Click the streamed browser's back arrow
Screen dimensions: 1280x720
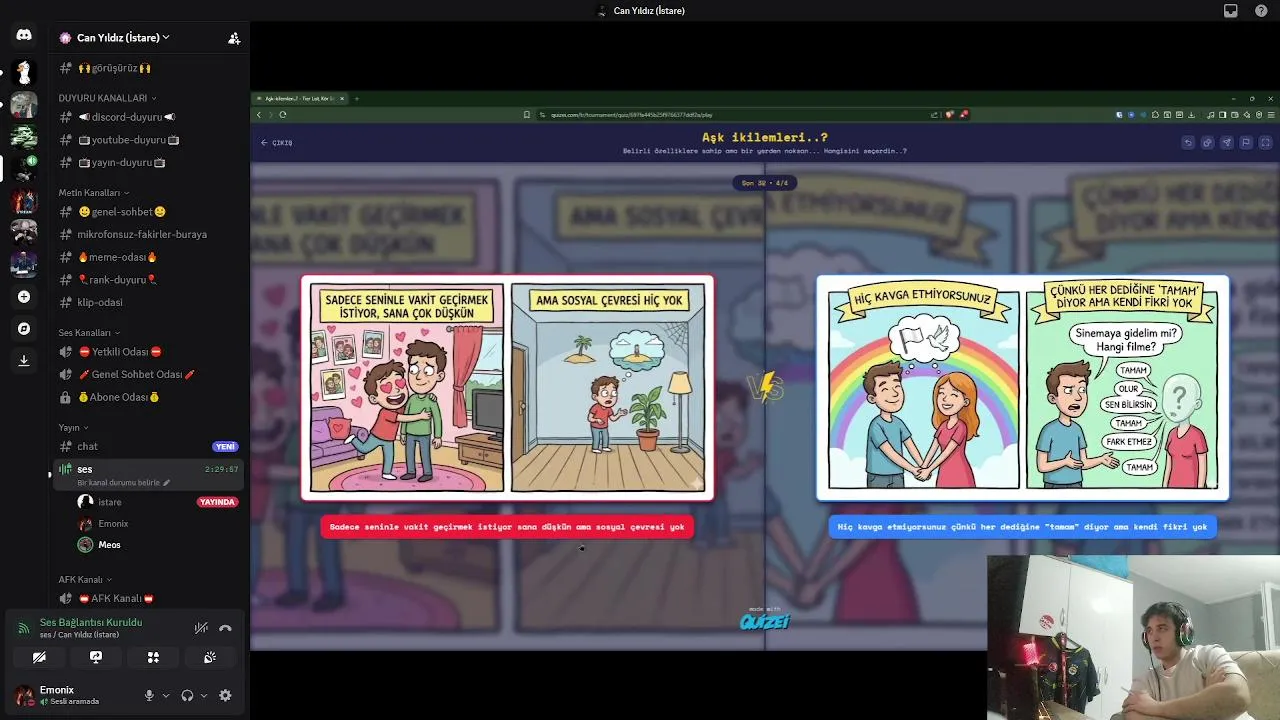259,114
